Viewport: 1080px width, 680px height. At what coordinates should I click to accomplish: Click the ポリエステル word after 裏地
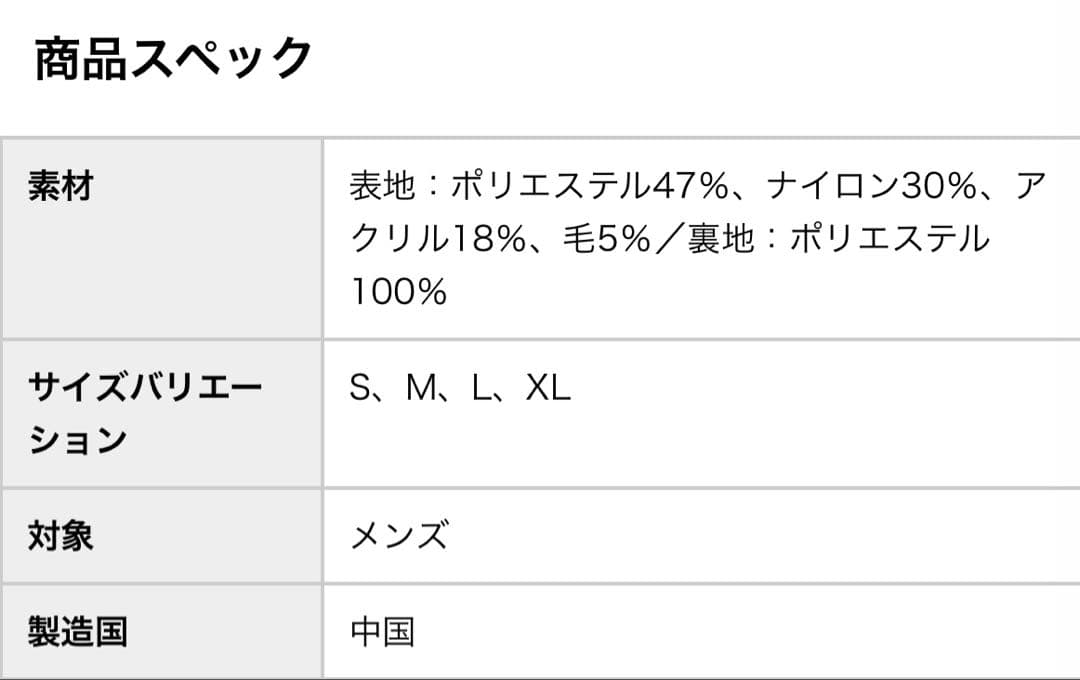890,240
